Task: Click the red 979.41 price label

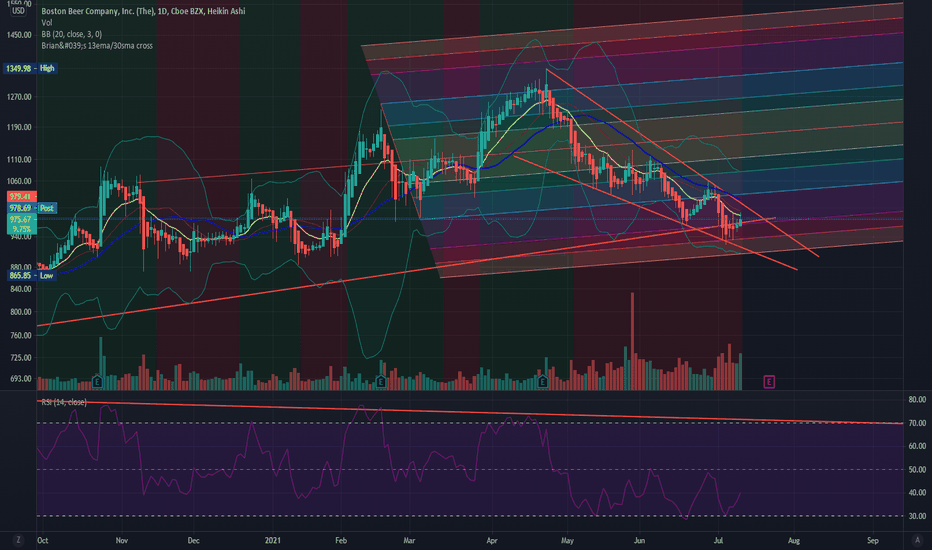Action: click(21, 196)
